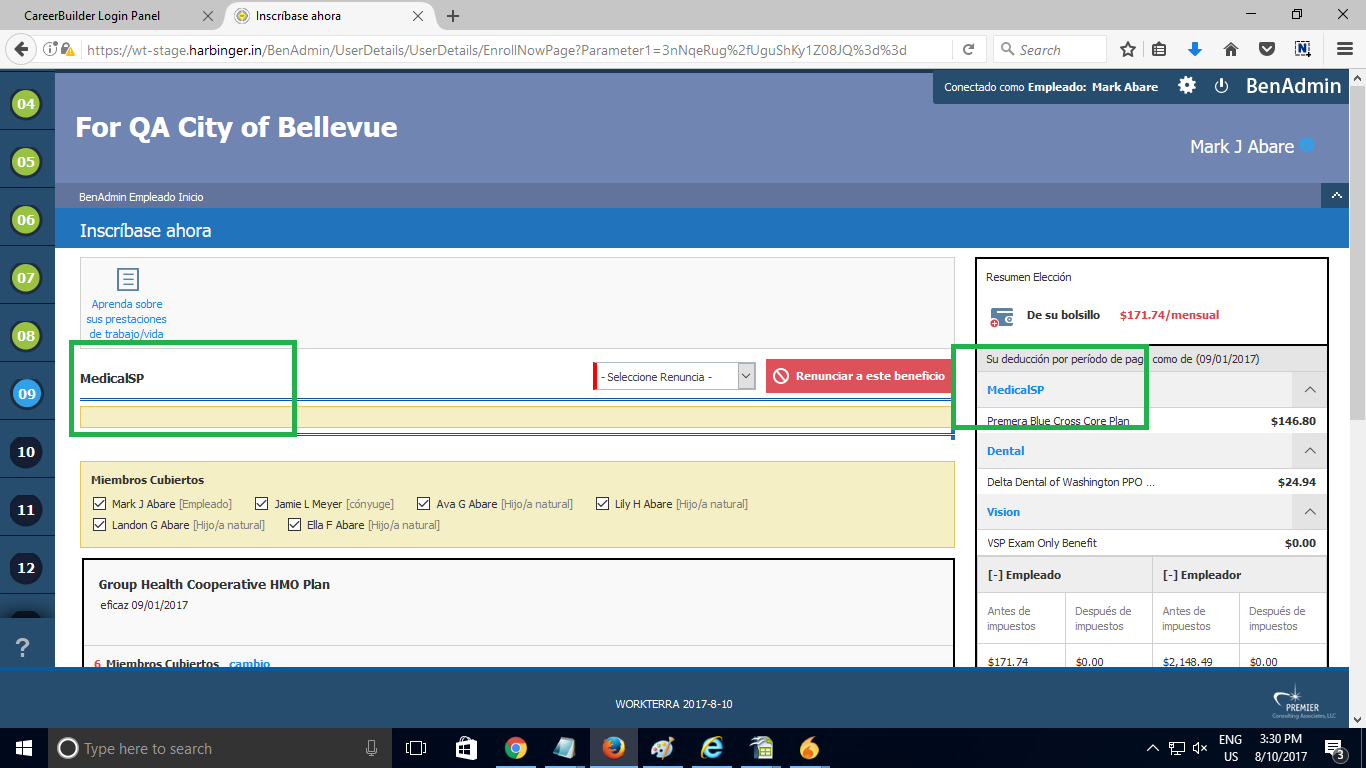Viewport: 1366px width, 768px height.
Task: Open Task View on the taskbar
Action: tap(416, 748)
